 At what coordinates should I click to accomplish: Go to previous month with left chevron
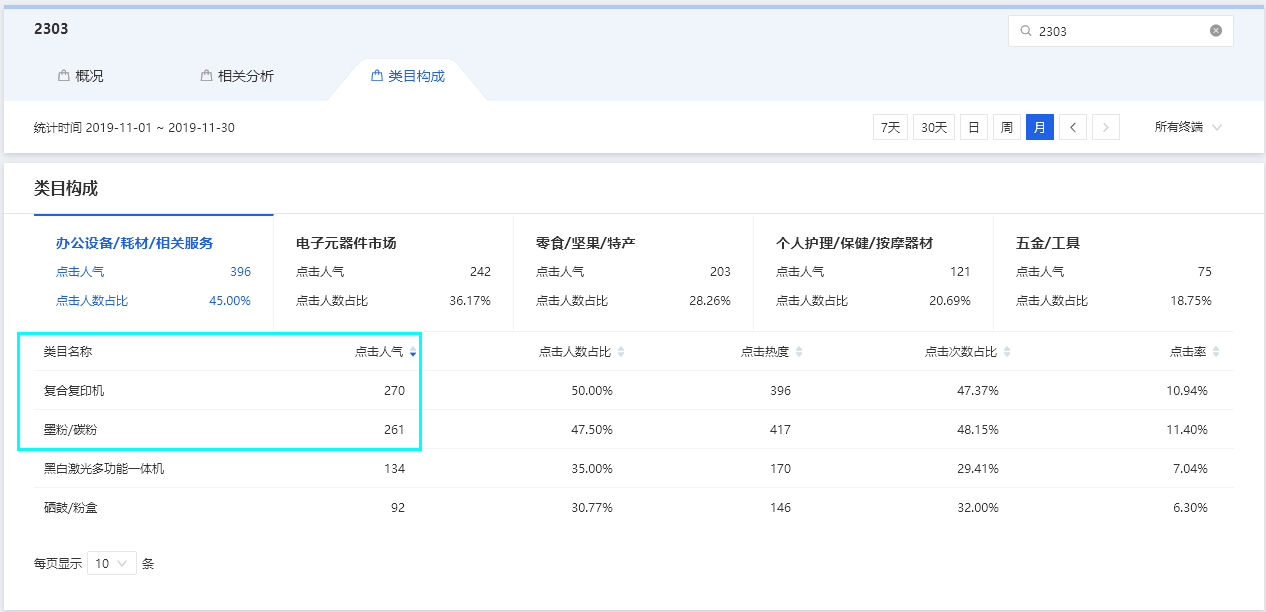[1073, 127]
